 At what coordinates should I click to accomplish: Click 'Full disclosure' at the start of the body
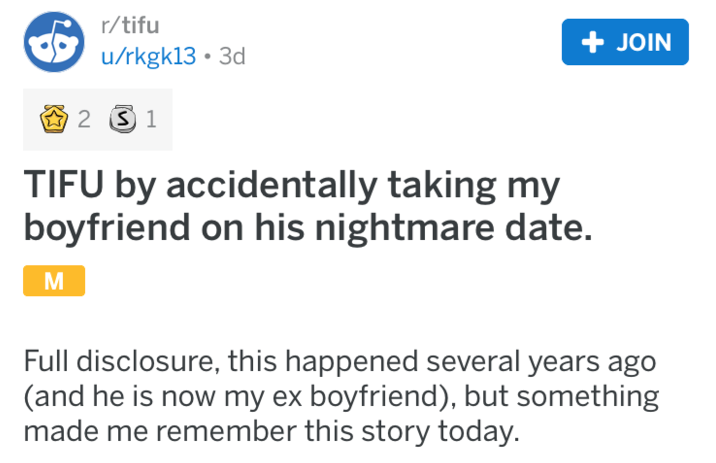110,360
